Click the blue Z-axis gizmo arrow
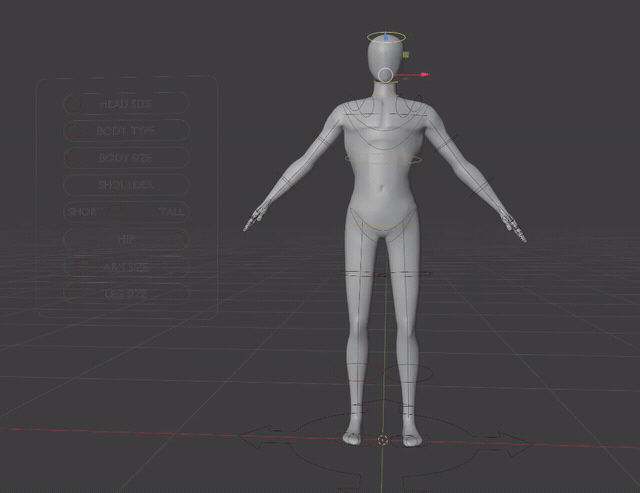Screen dimensions: 640x493 point(386,37)
